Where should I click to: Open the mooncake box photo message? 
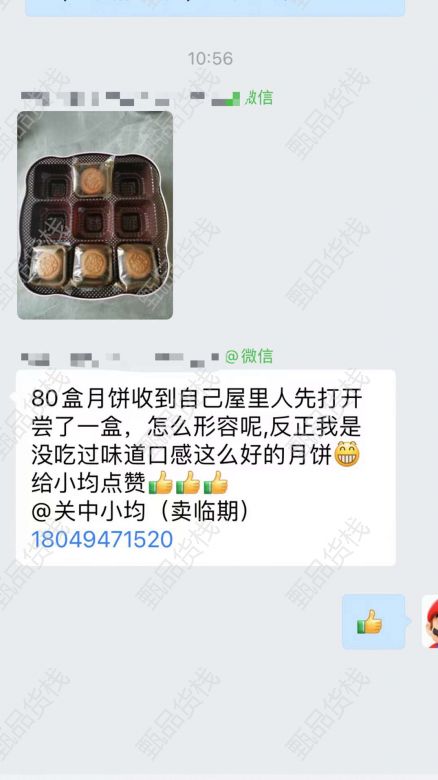(95, 215)
